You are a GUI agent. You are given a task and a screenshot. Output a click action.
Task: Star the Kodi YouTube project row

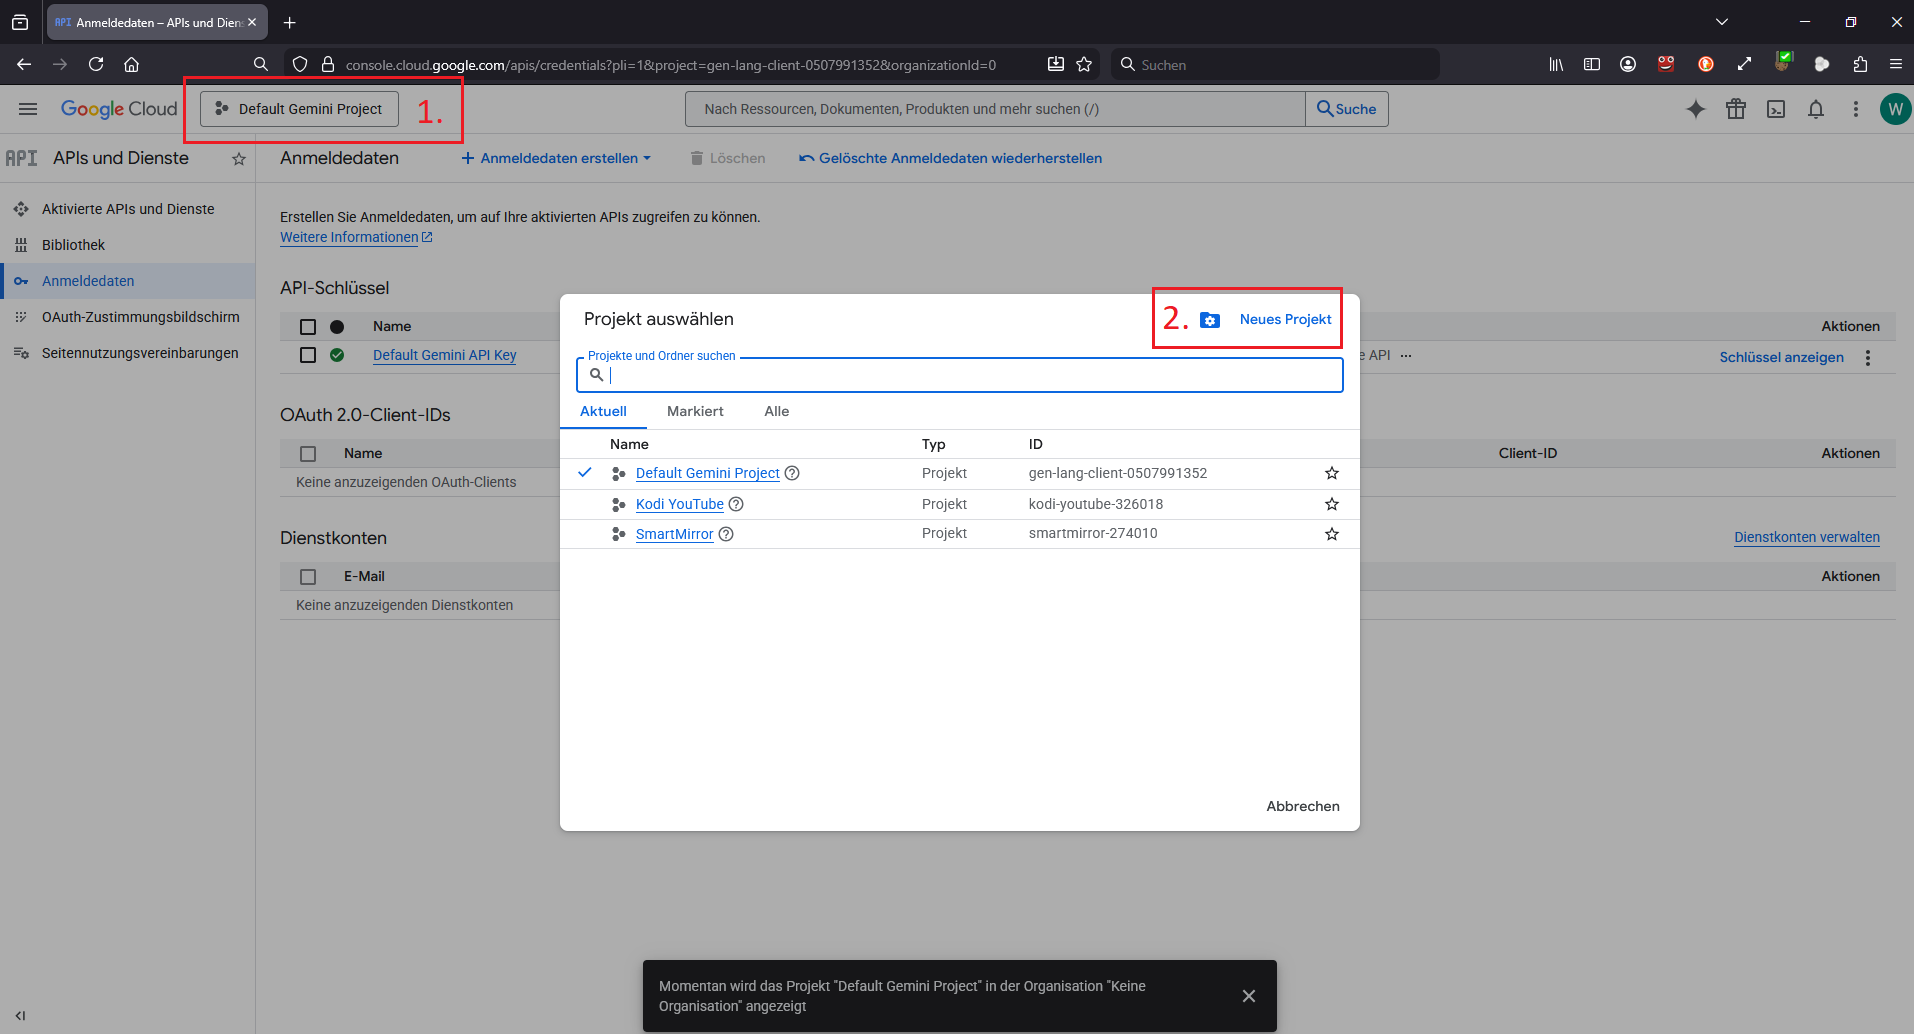click(x=1332, y=504)
